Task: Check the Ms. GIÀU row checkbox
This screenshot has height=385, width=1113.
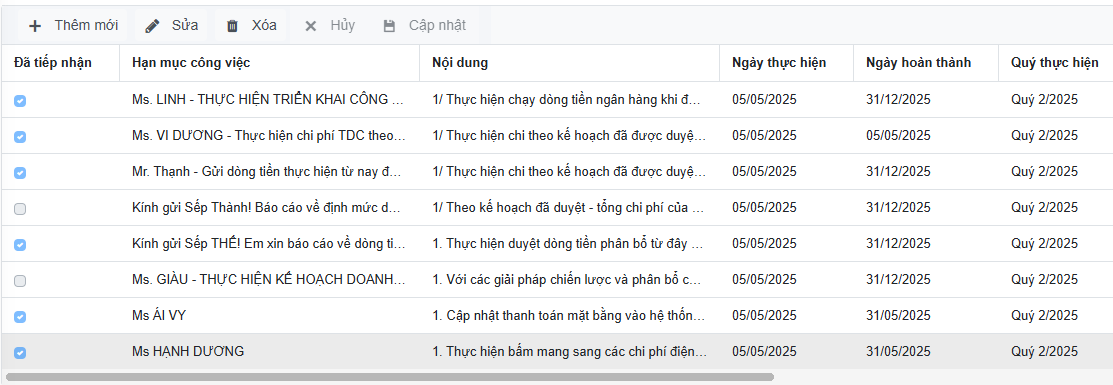Action: (20, 281)
